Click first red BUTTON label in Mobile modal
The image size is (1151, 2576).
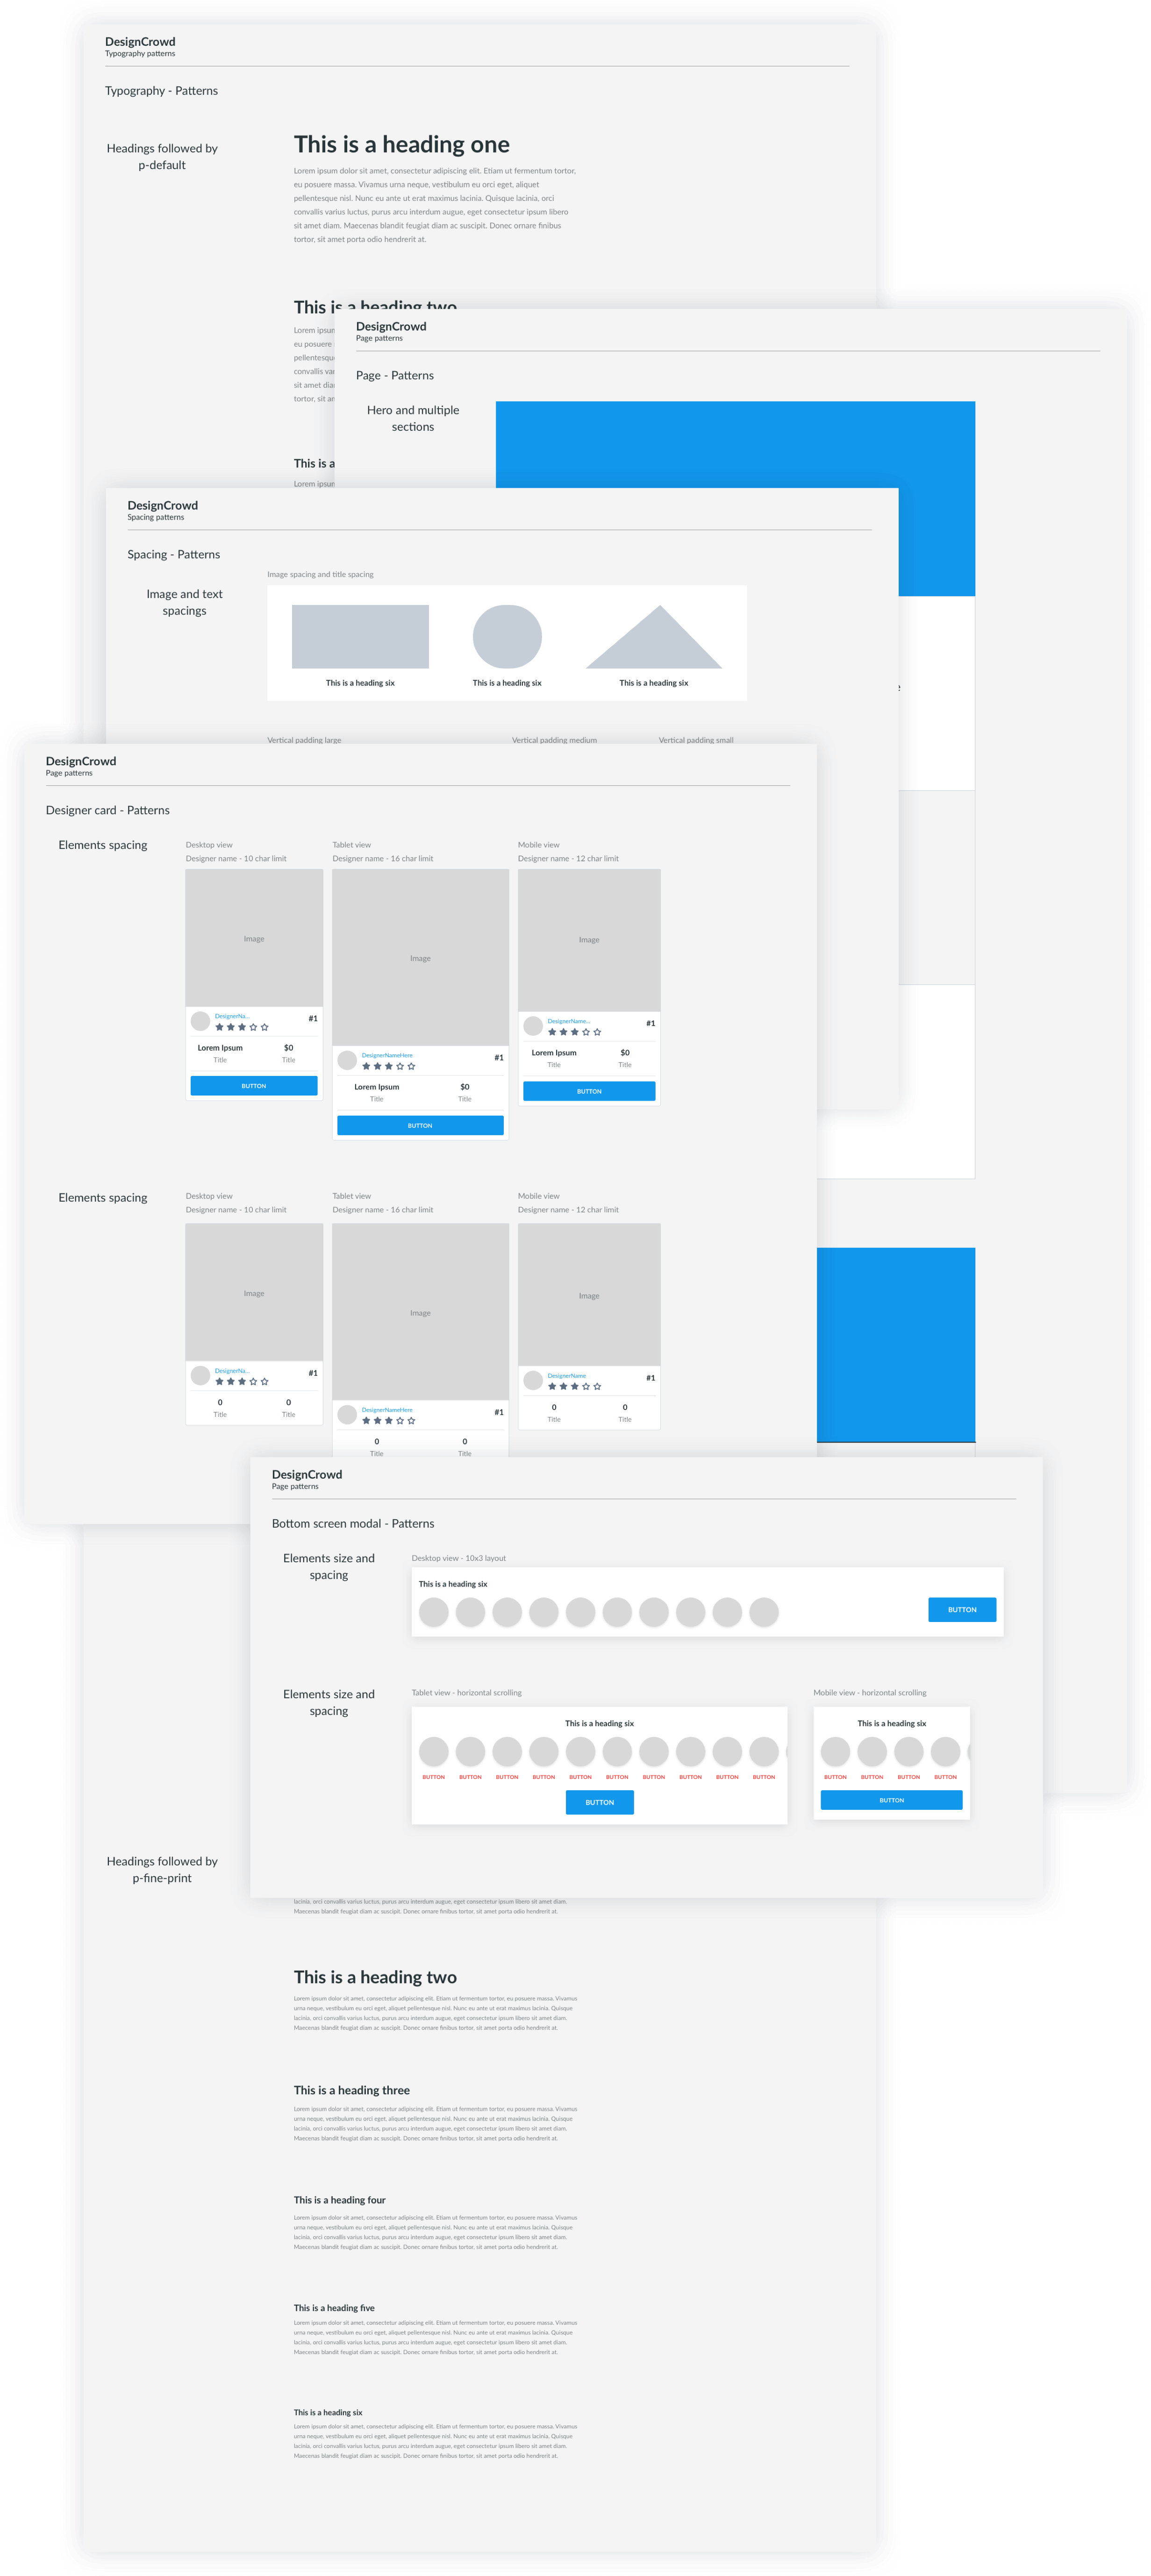(835, 1777)
